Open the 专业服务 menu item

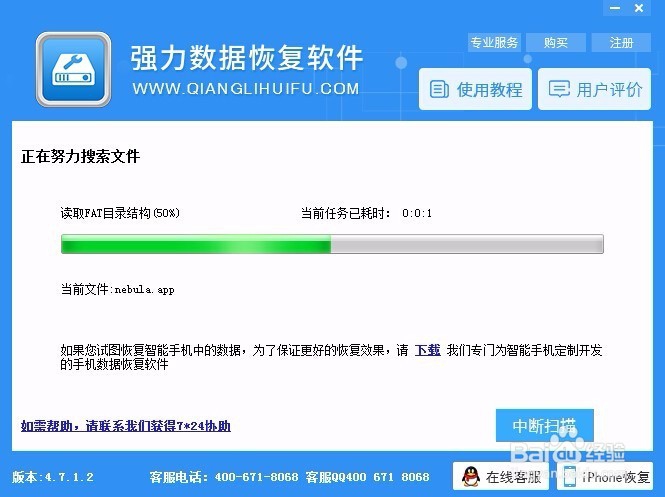(494, 42)
